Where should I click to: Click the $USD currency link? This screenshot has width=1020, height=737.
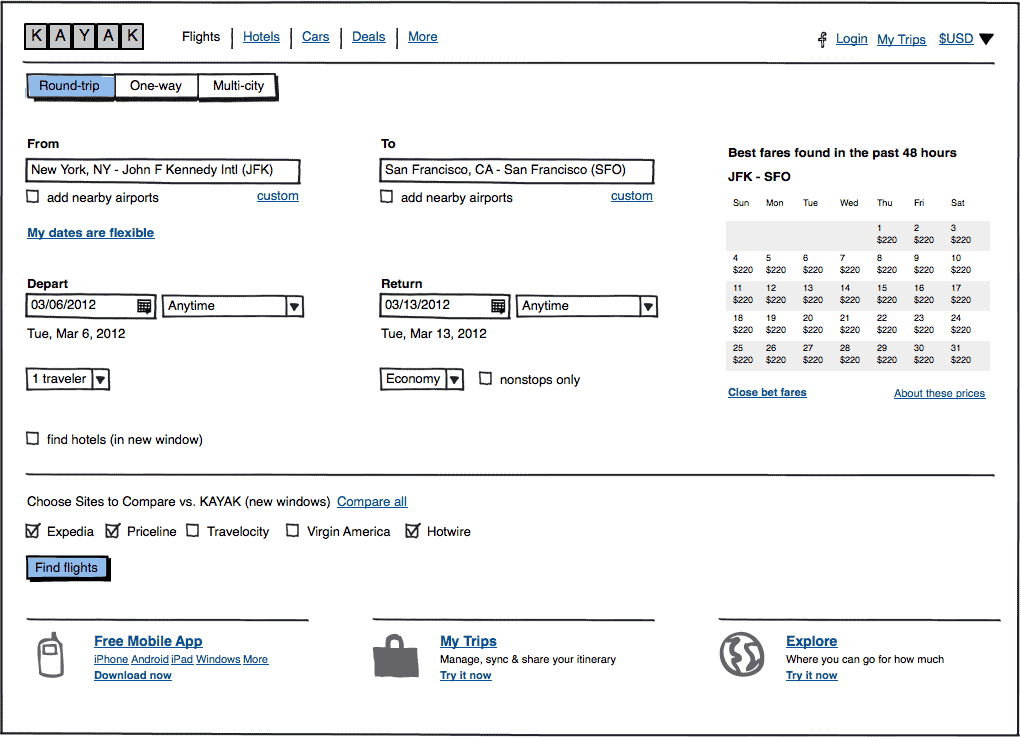click(956, 39)
